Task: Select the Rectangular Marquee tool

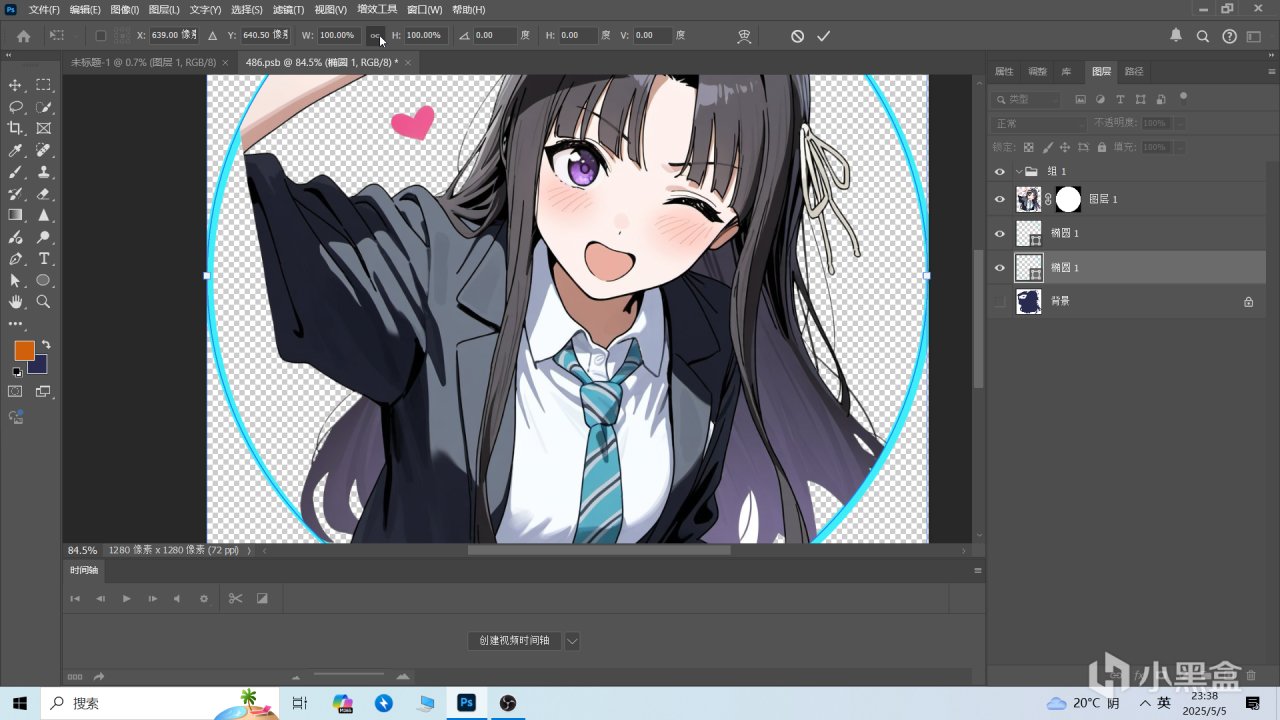Action: click(44, 85)
